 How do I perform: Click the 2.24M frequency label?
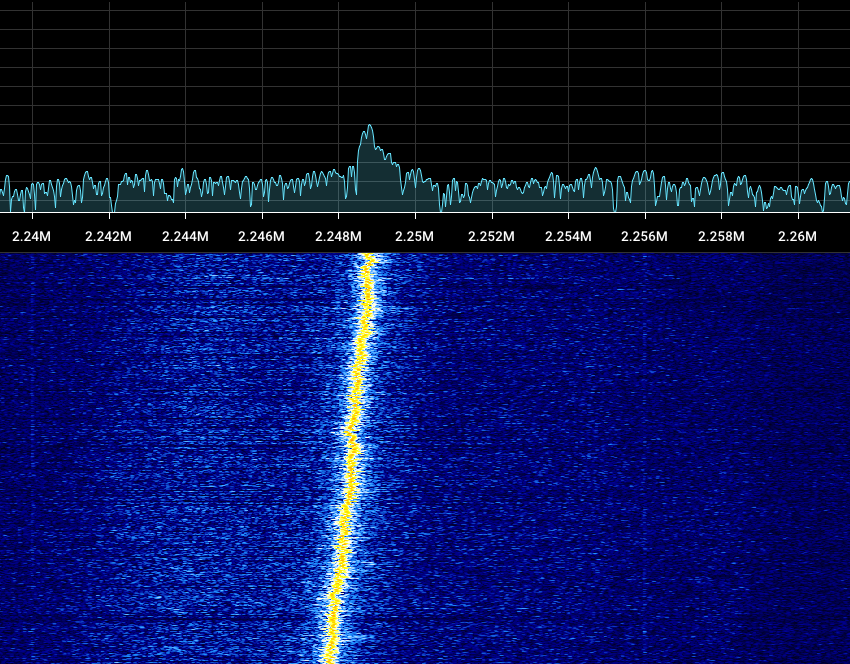[x=31, y=237]
